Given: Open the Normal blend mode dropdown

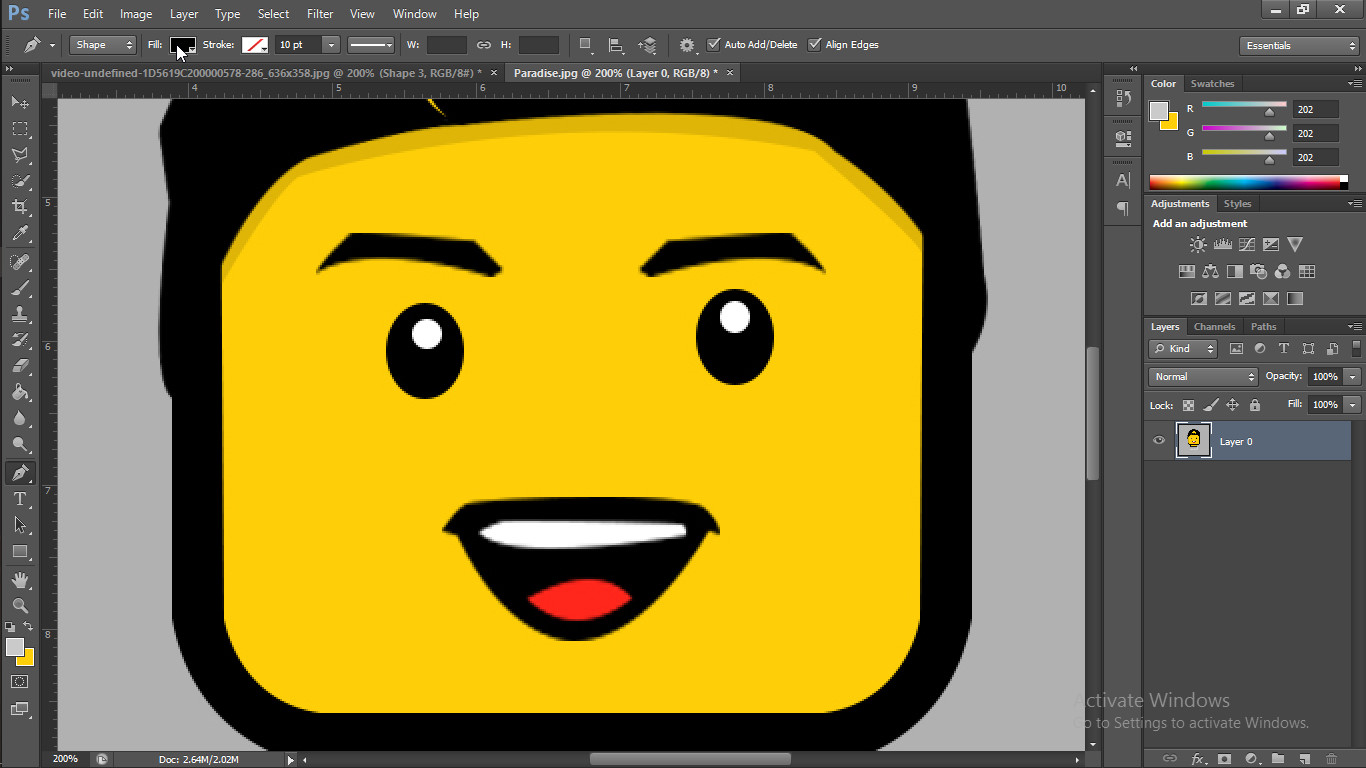Looking at the screenshot, I should coord(1202,376).
